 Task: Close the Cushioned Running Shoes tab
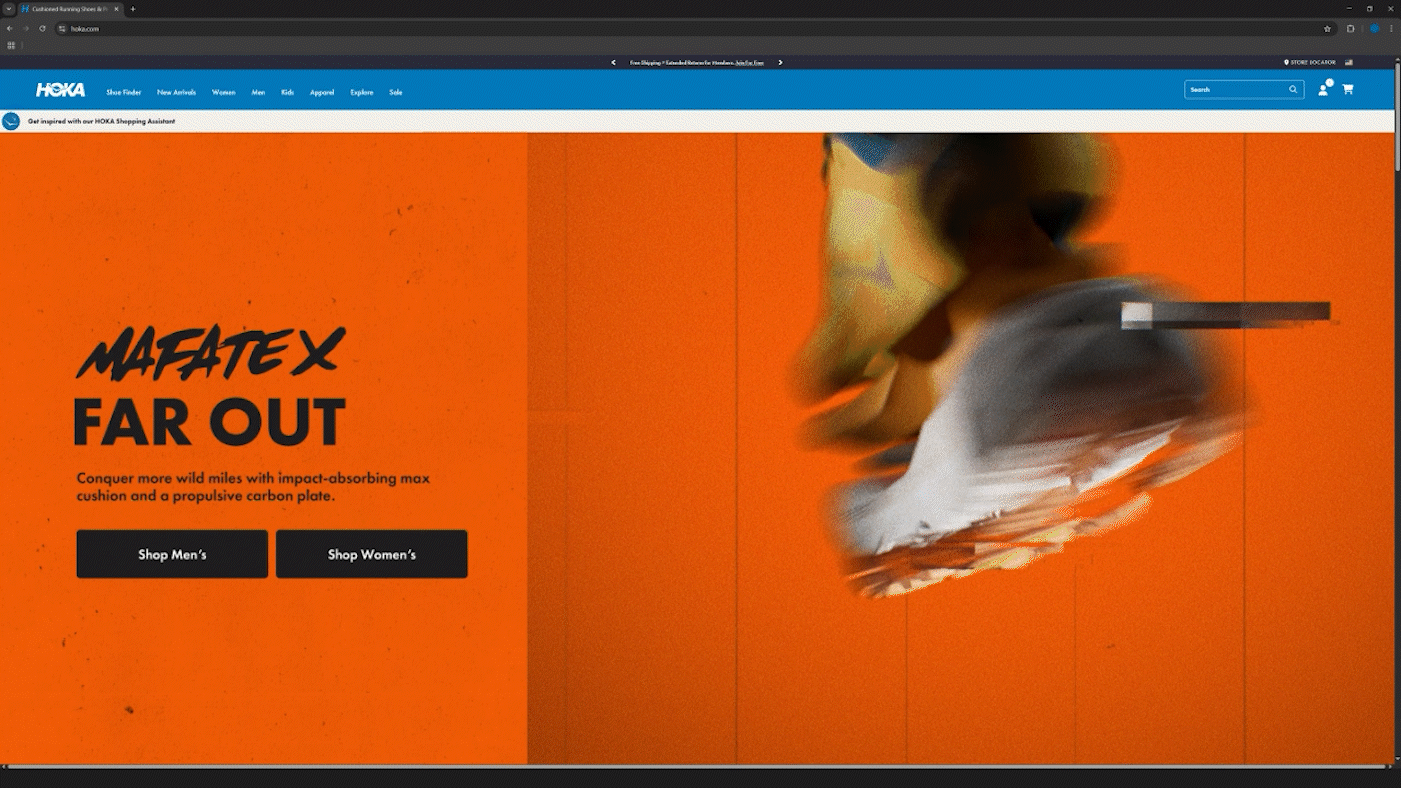(x=117, y=9)
